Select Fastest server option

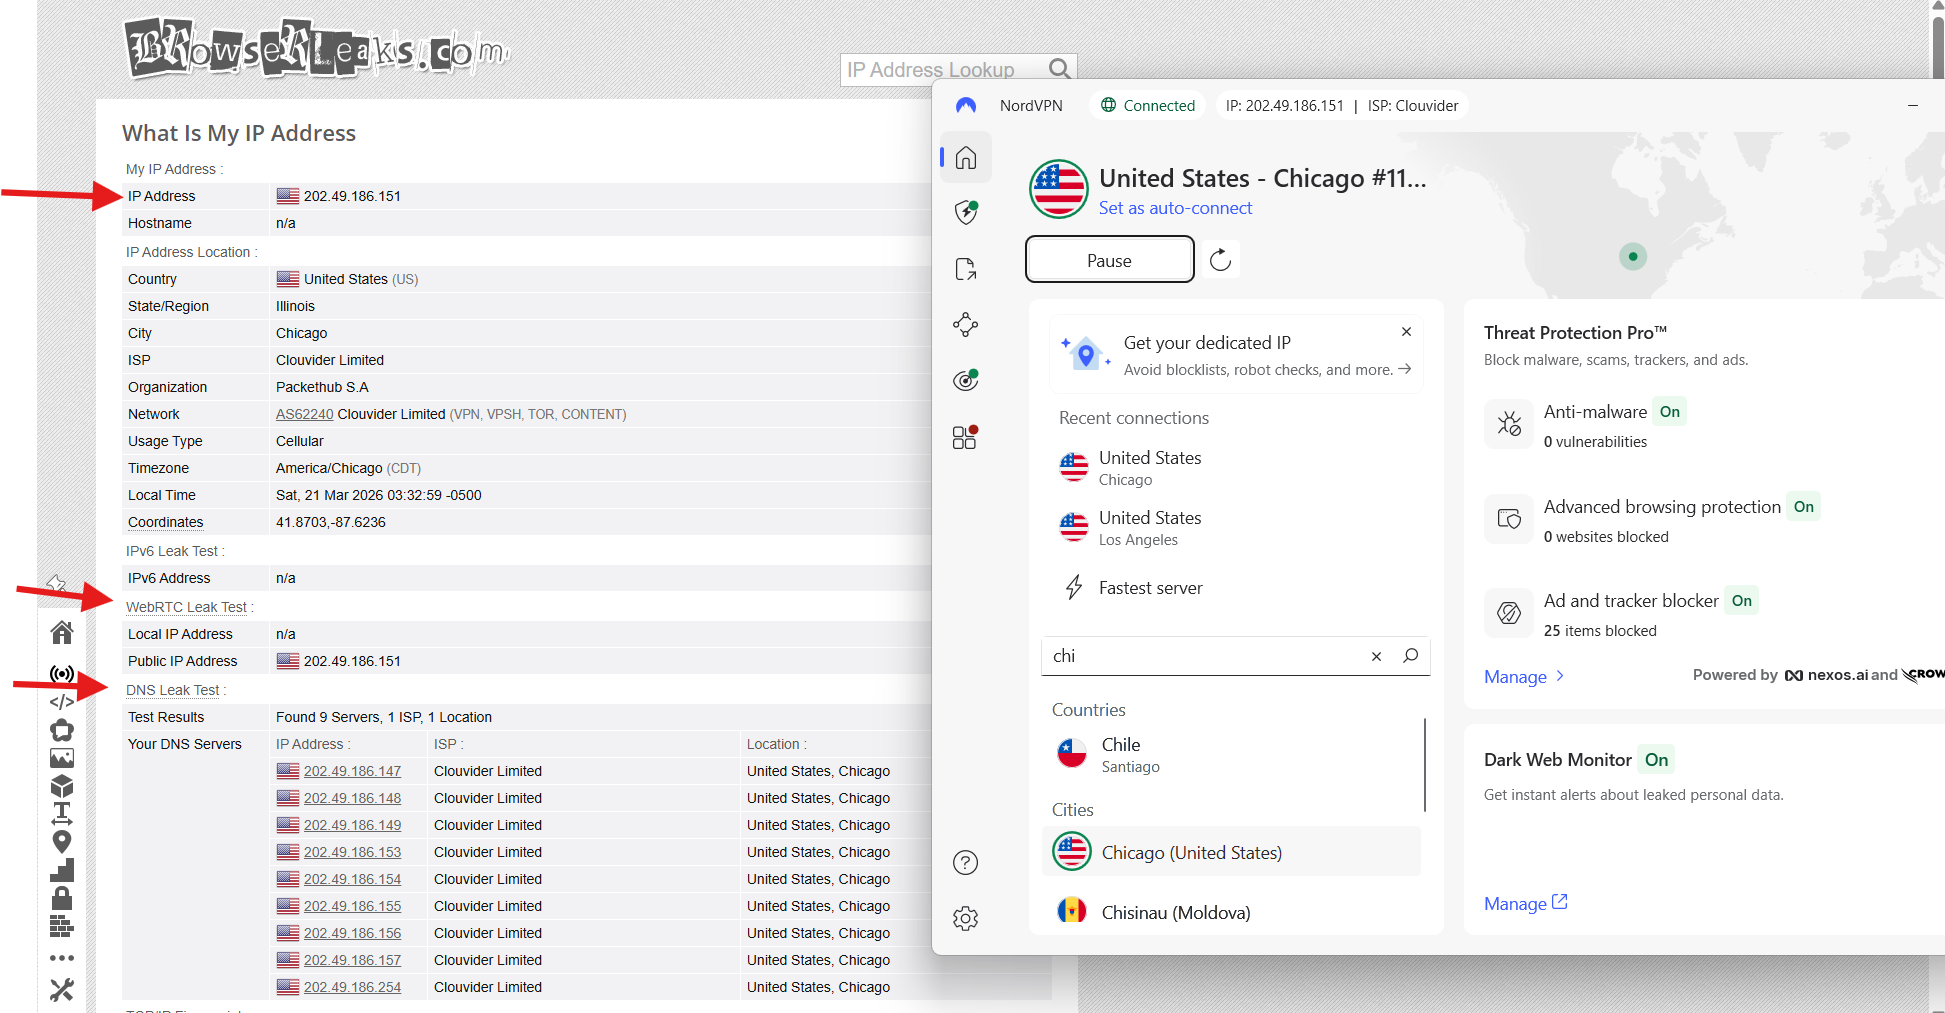pos(1236,588)
